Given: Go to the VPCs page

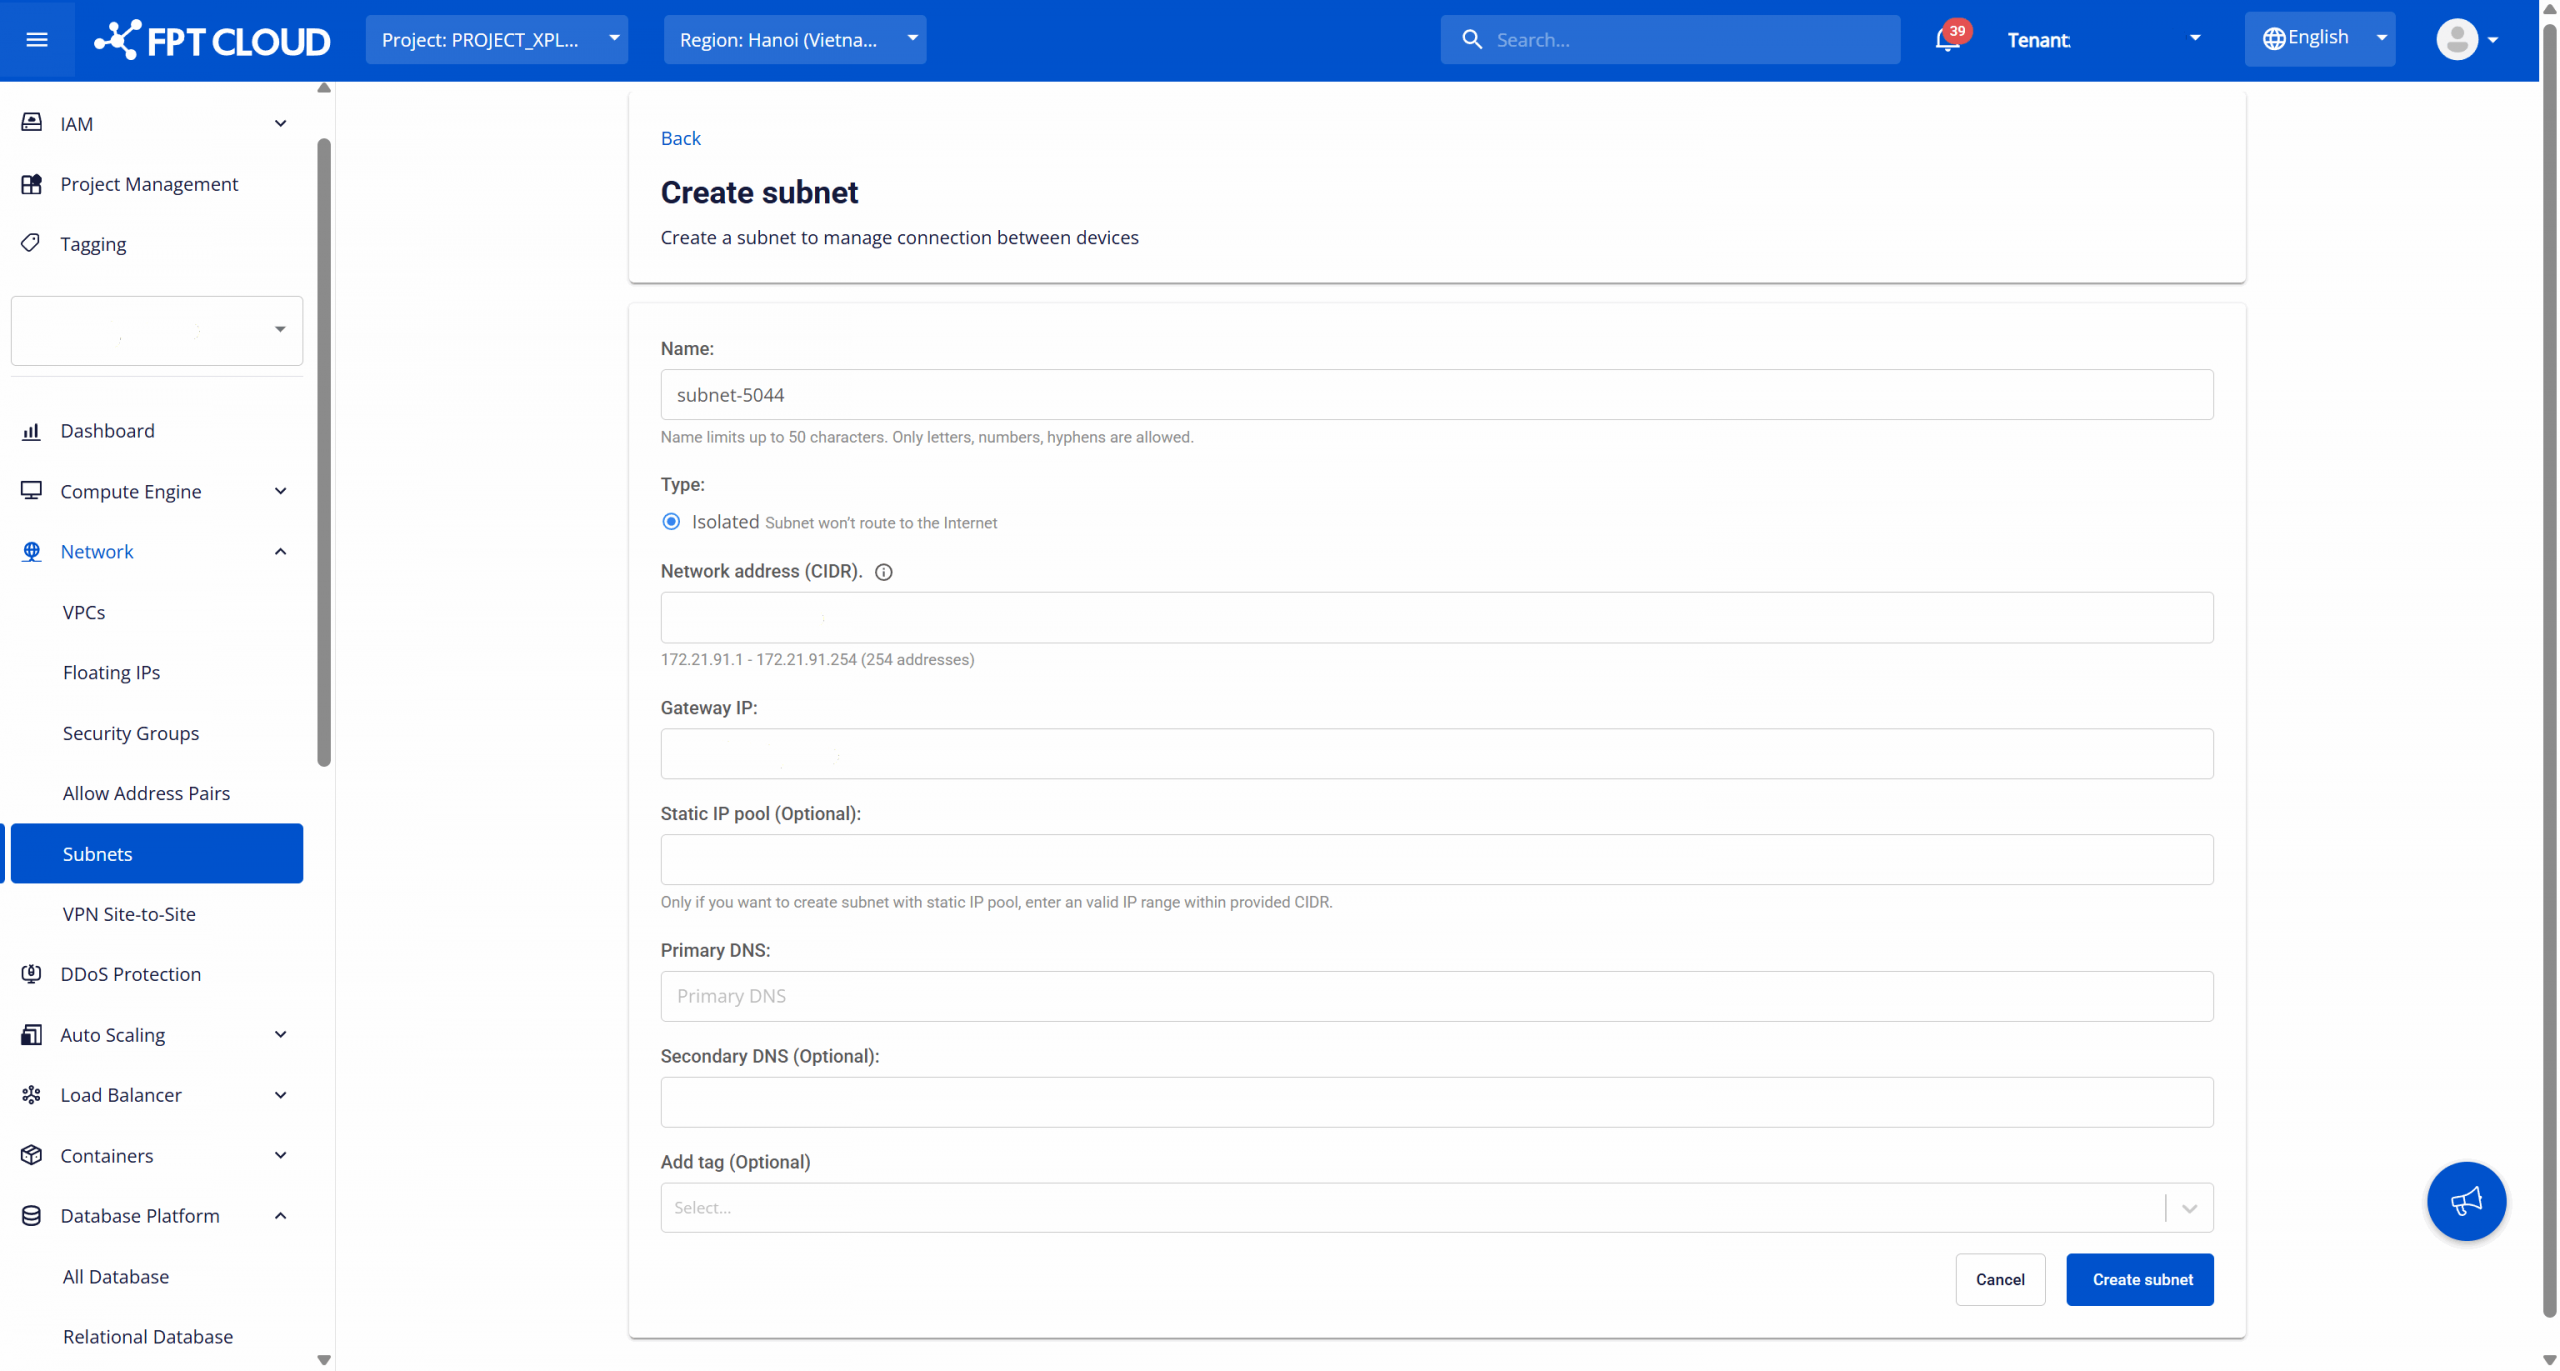Looking at the screenshot, I should pyautogui.click(x=84, y=612).
